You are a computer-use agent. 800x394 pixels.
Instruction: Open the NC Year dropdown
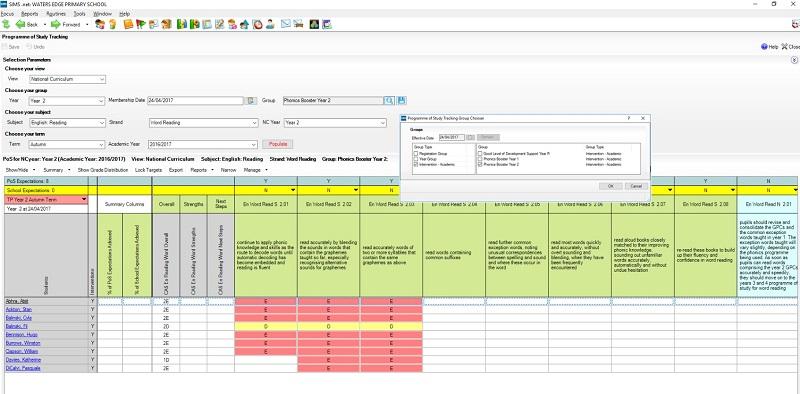(335, 122)
